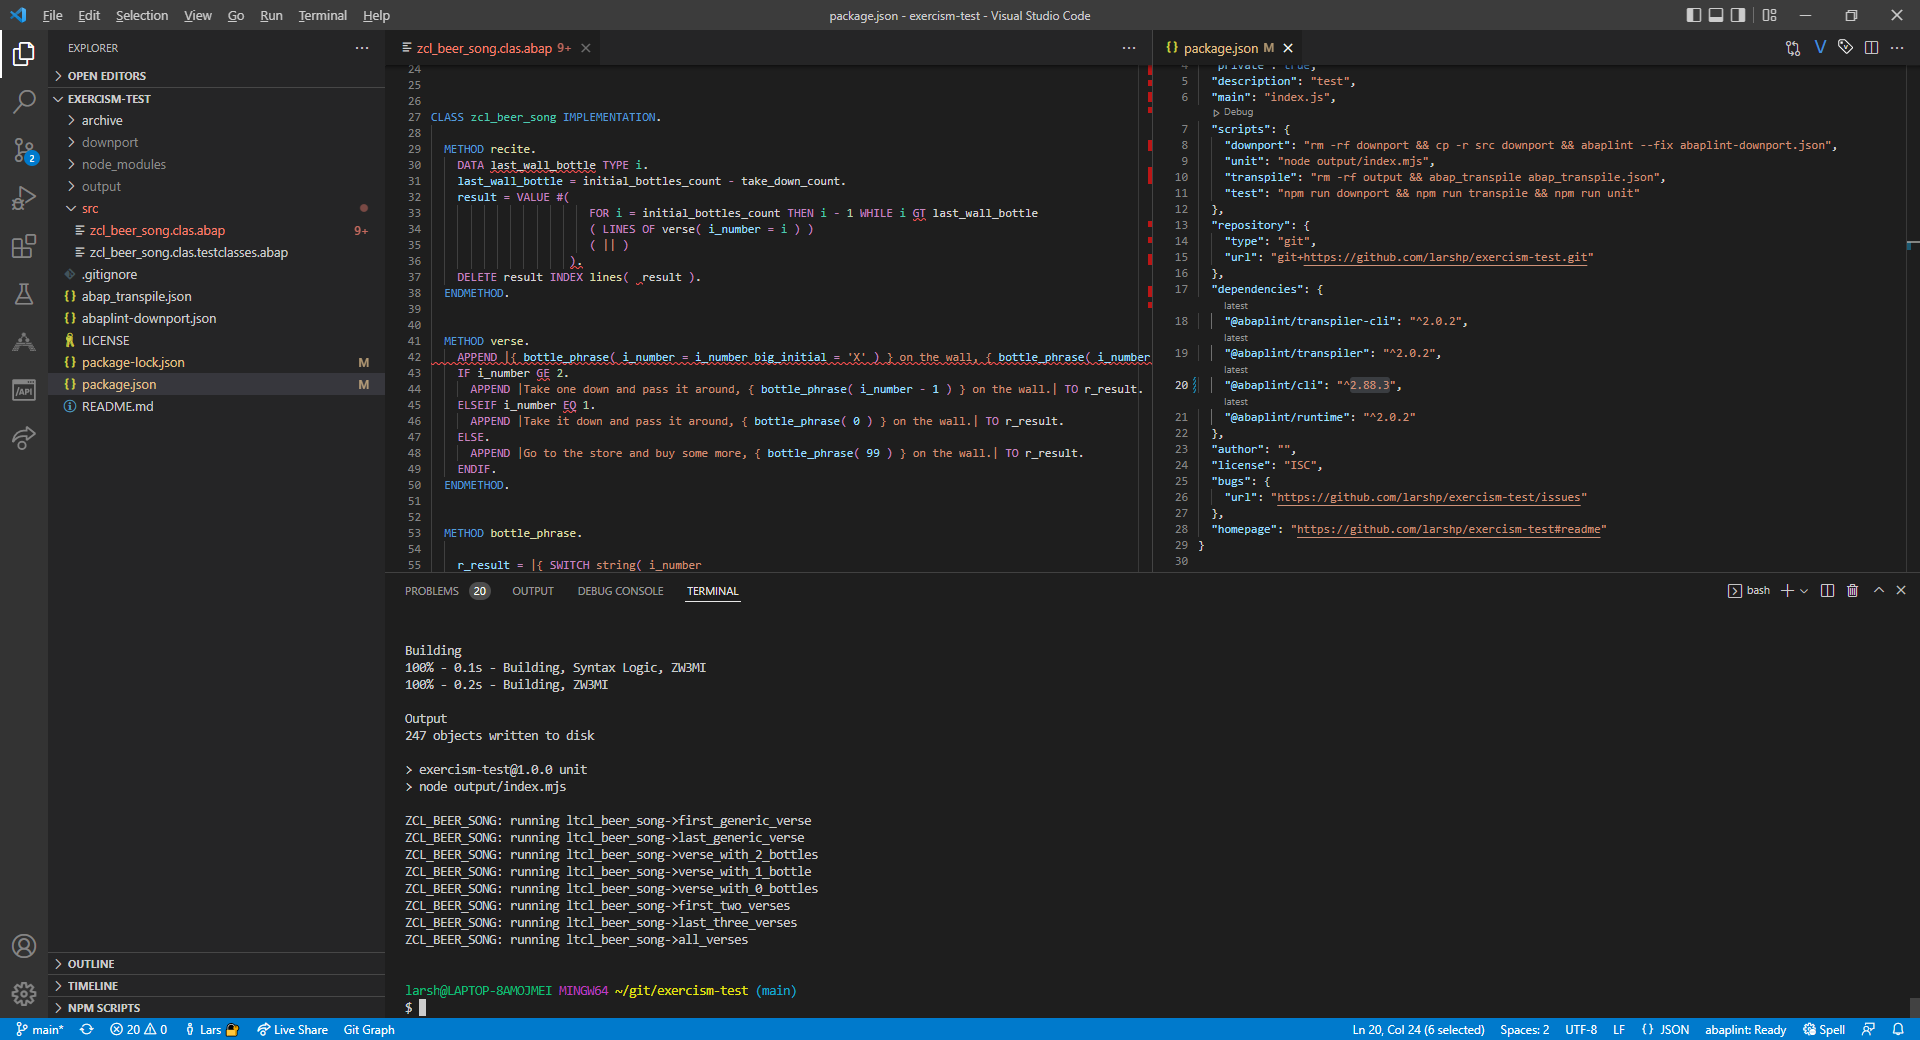The width and height of the screenshot is (1920, 1040).
Task: Open the Testing beaker view
Action: tap(24, 295)
